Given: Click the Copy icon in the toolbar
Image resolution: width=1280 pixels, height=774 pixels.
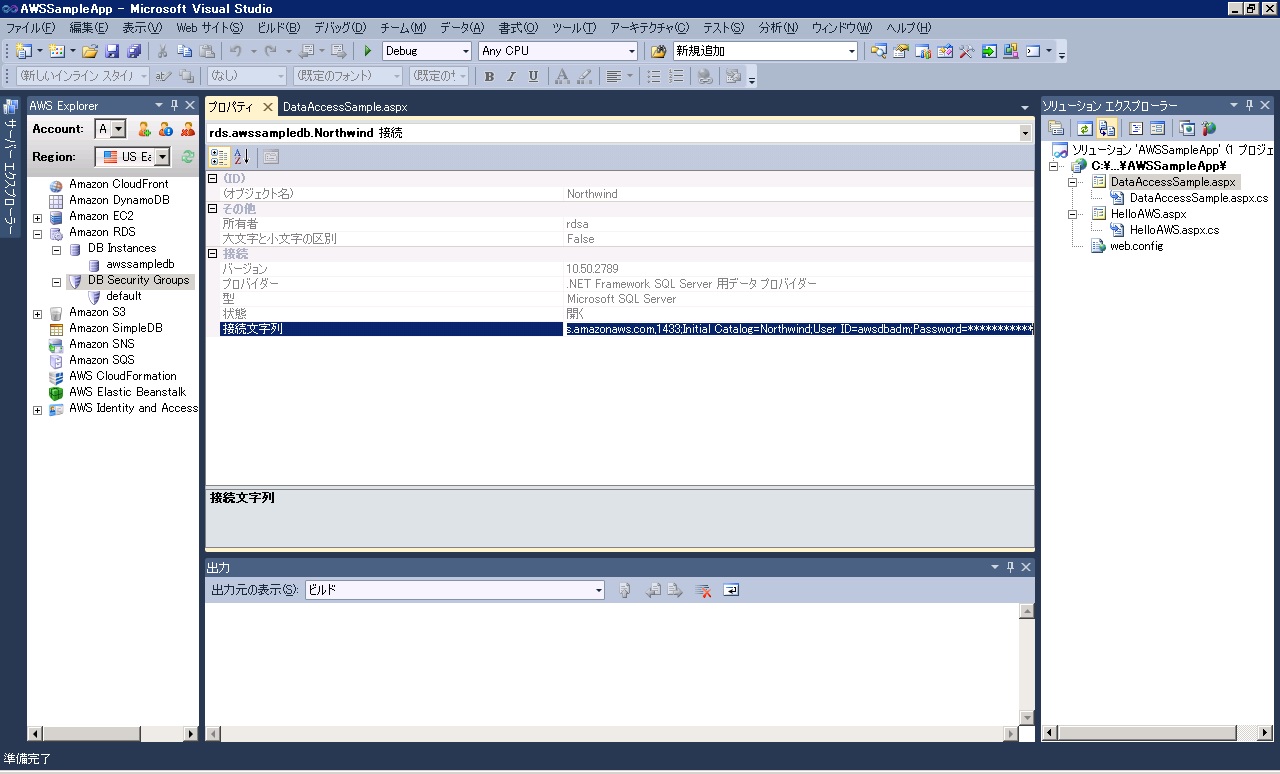Looking at the screenshot, I should [x=184, y=51].
